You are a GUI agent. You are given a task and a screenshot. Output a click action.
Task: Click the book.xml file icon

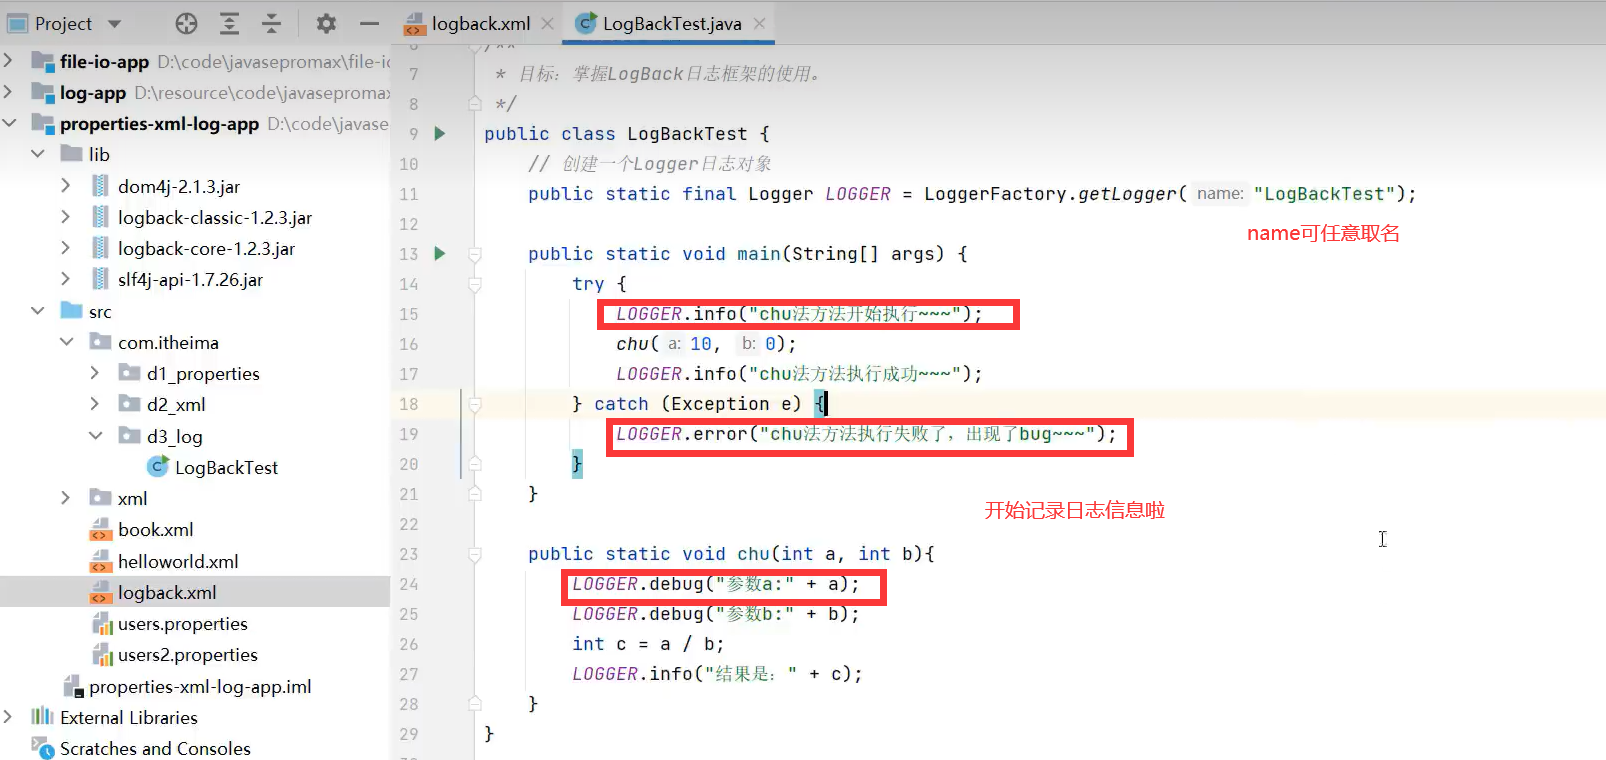[x=100, y=530]
